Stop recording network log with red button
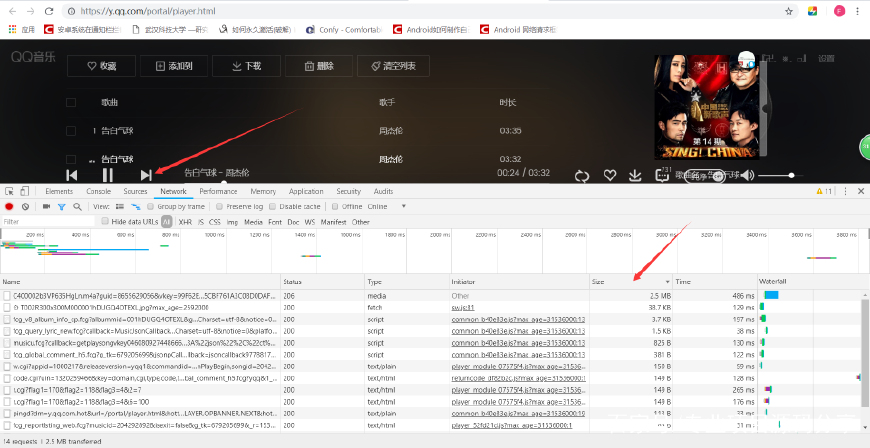870x448 pixels. 9,207
